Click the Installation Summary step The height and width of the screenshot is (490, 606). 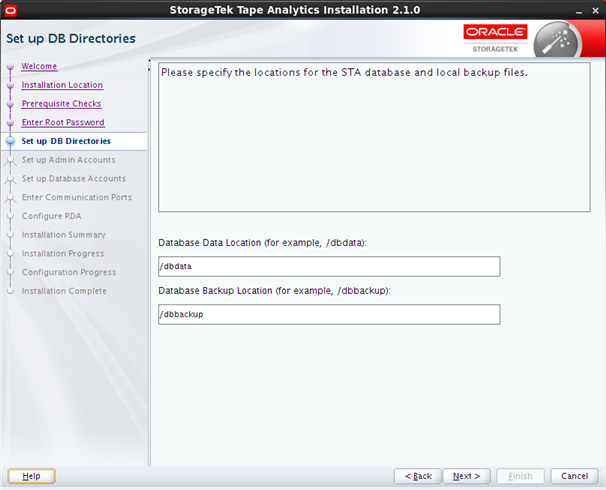click(63, 235)
